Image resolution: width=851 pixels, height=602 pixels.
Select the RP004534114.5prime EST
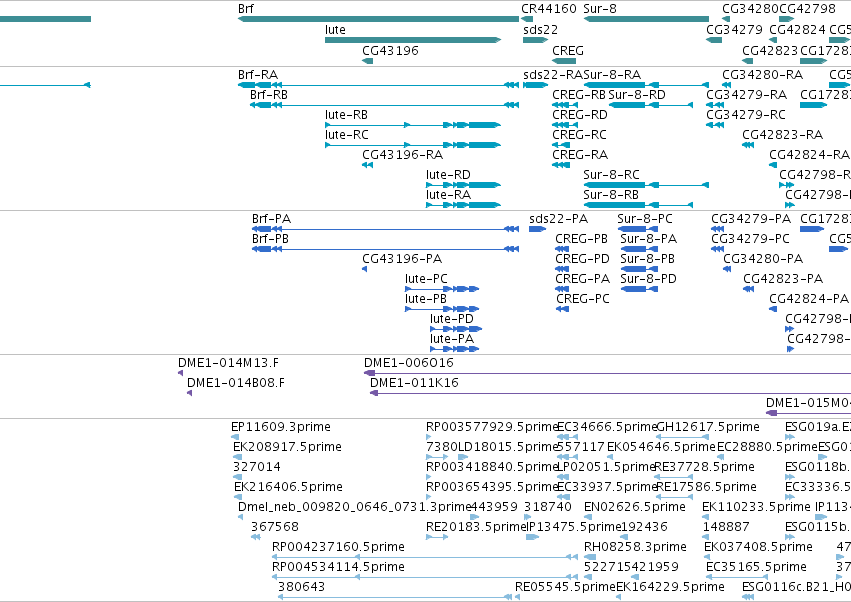(425, 576)
